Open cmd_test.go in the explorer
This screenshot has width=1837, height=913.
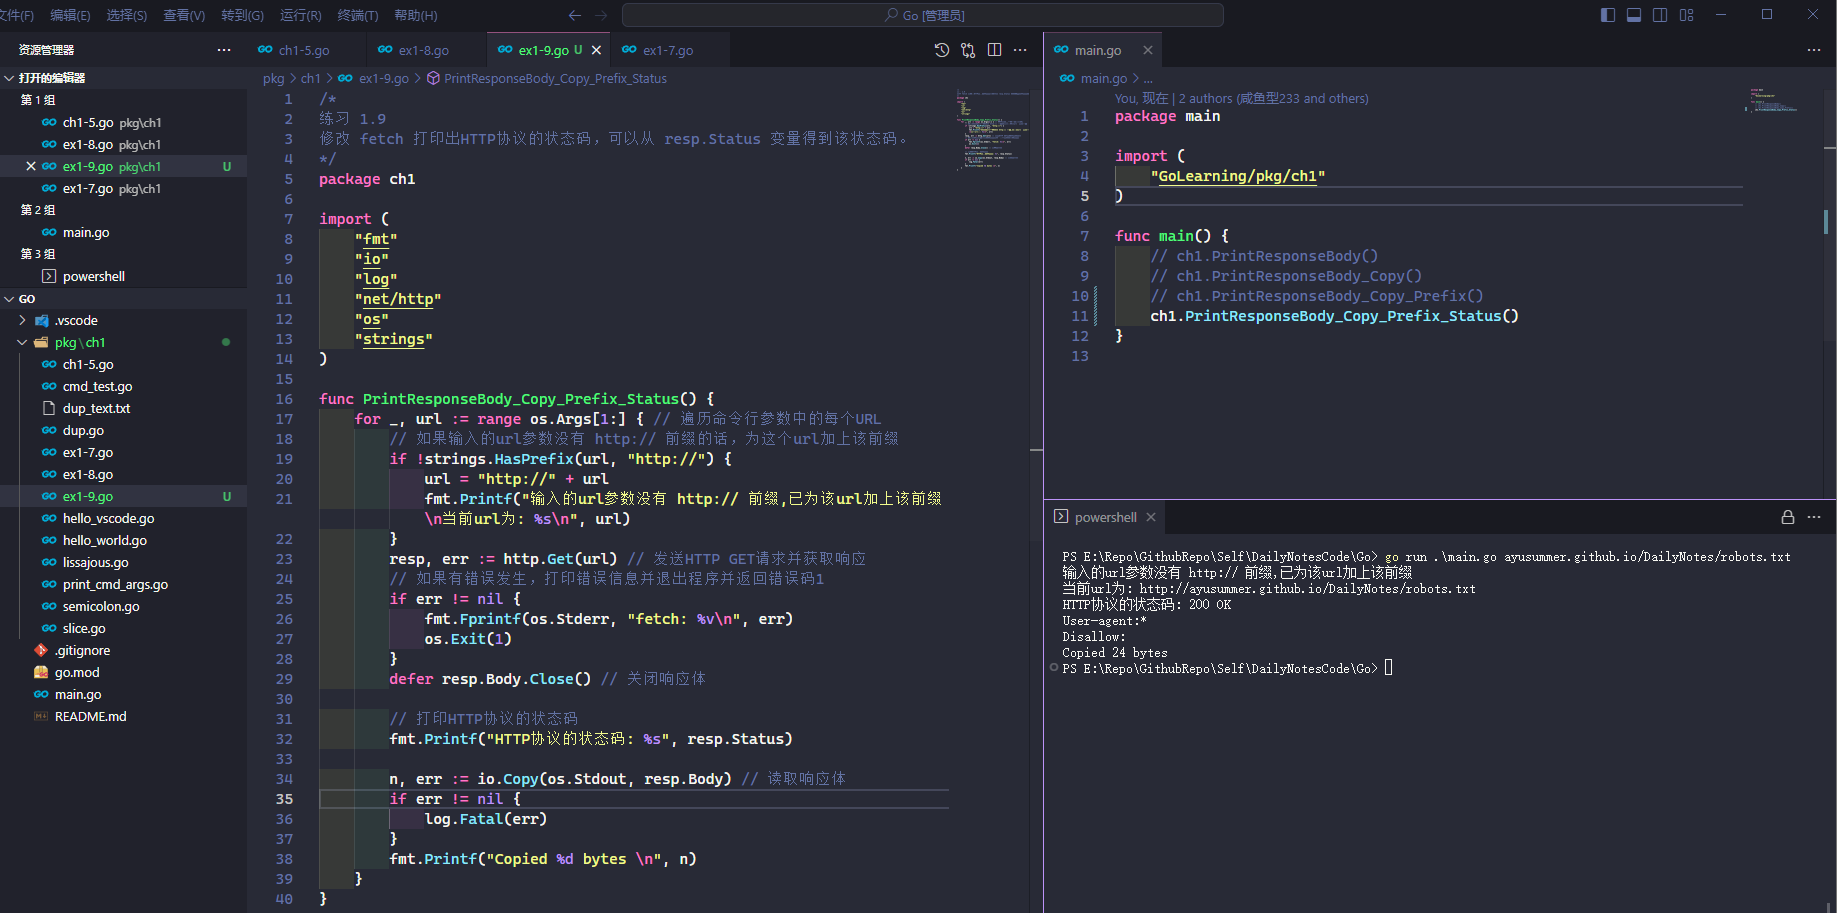point(123,386)
